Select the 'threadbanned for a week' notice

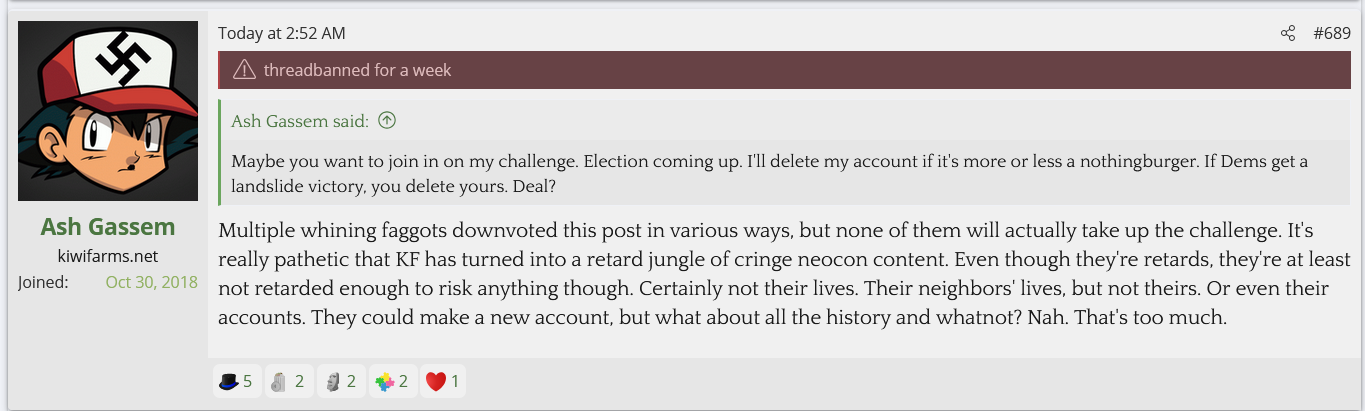357,70
